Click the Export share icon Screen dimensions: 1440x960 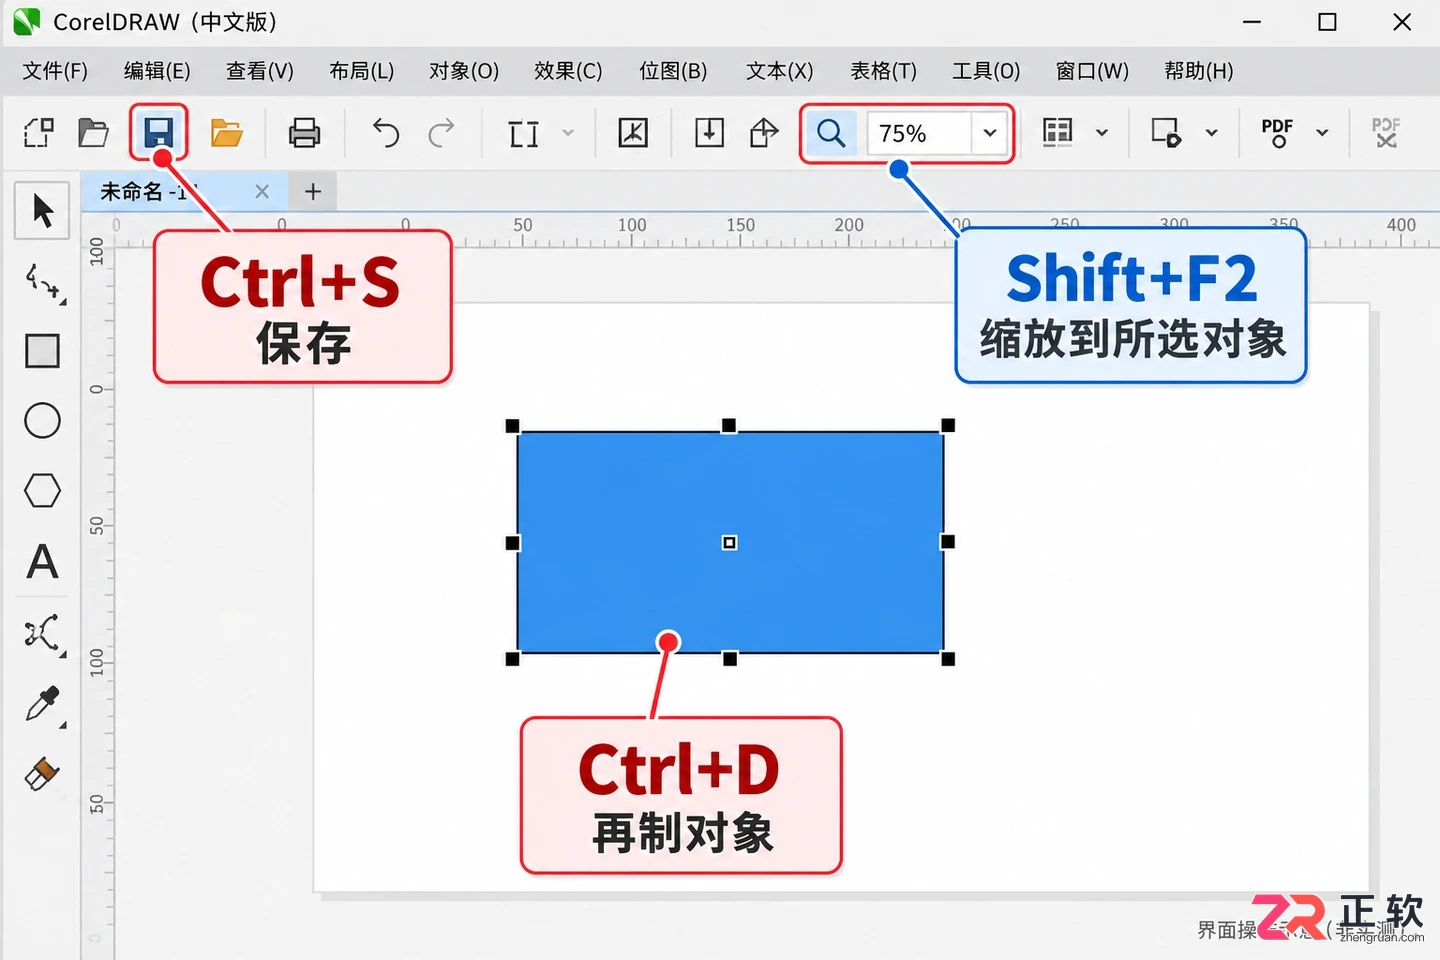[764, 132]
